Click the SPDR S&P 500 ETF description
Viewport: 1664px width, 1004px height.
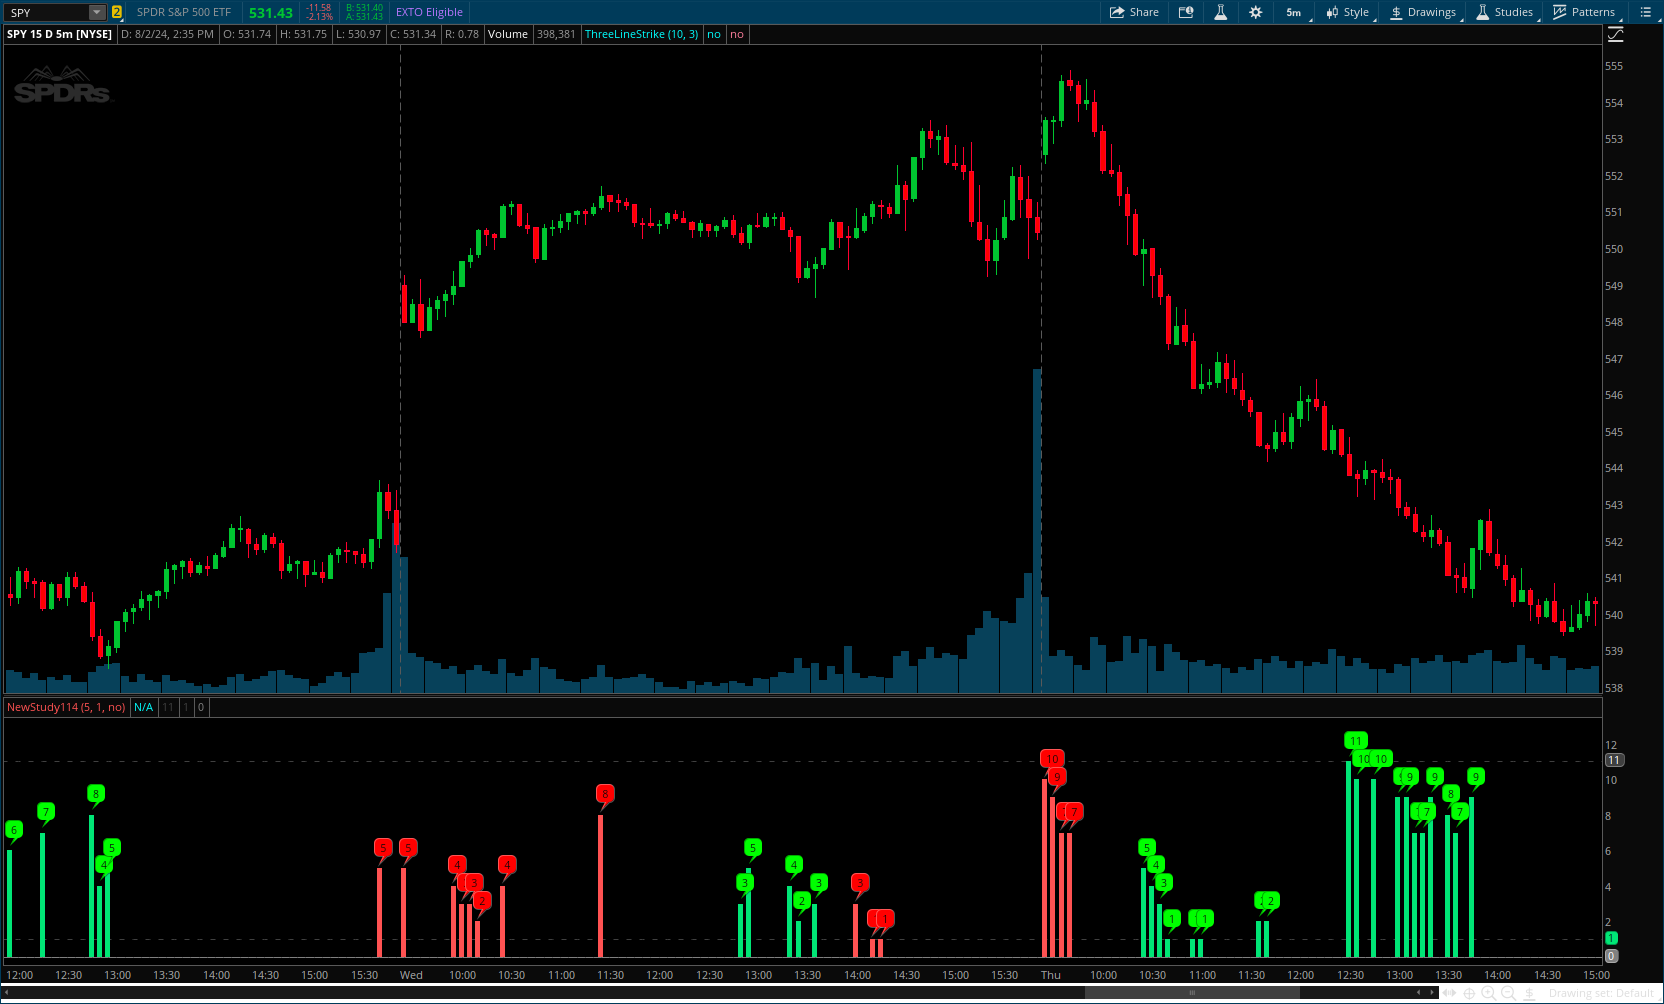184,12
